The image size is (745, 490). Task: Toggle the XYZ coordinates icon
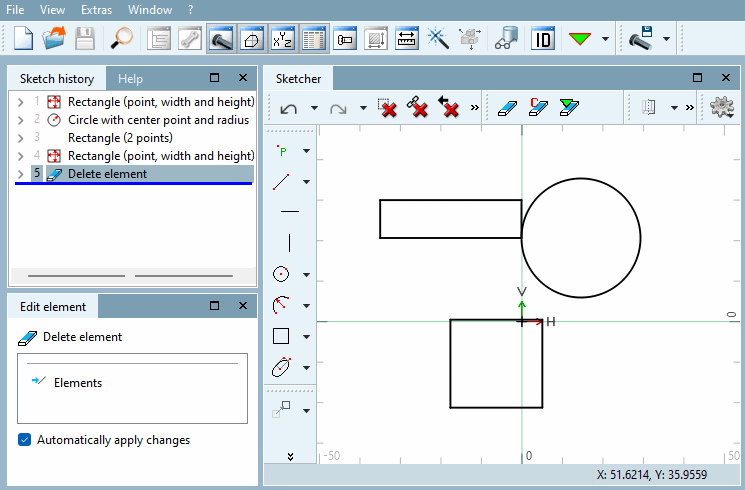(x=283, y=38)
